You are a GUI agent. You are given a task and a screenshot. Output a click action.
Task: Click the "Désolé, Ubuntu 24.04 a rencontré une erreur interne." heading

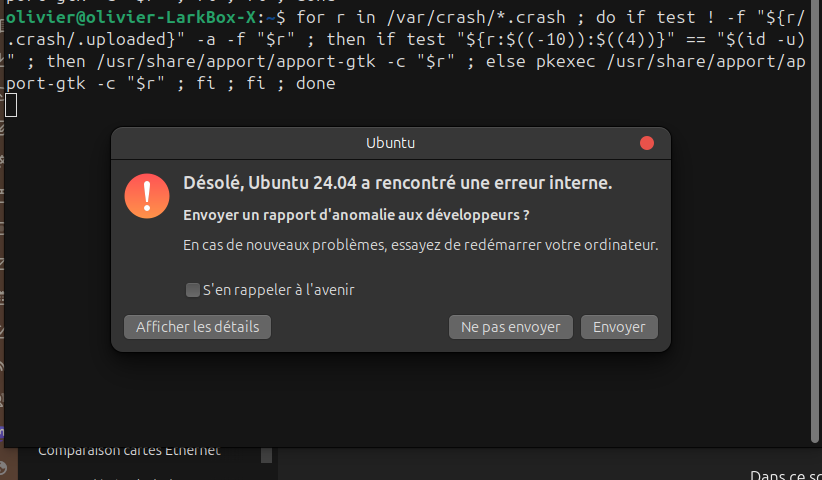(x=397, y=183)
